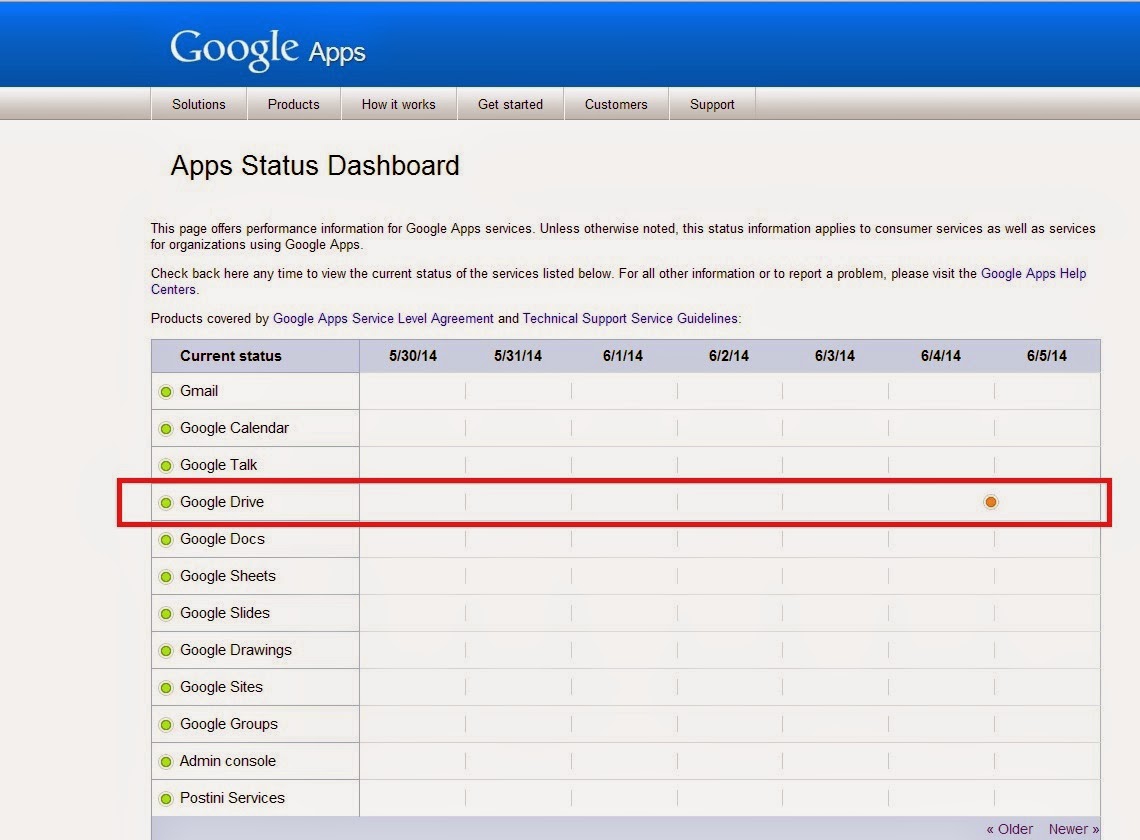The width and height of the screenshot is (1140, 840).
Task: Click the Admin console service name
Action: point(228,761)
